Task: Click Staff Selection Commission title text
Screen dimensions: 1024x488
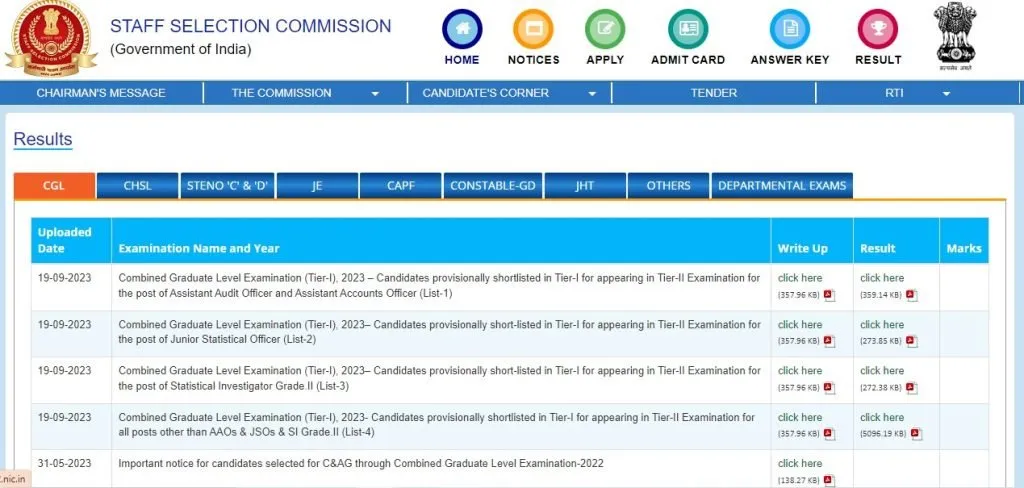Action: [251, 26]
